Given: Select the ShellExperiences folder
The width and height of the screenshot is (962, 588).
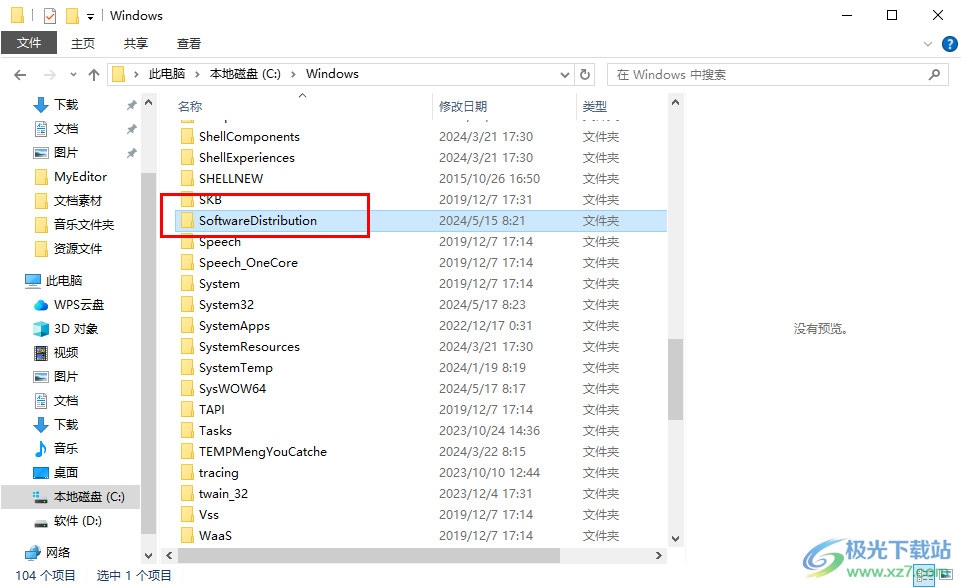Looking at the screenshot, I should 247,158.
